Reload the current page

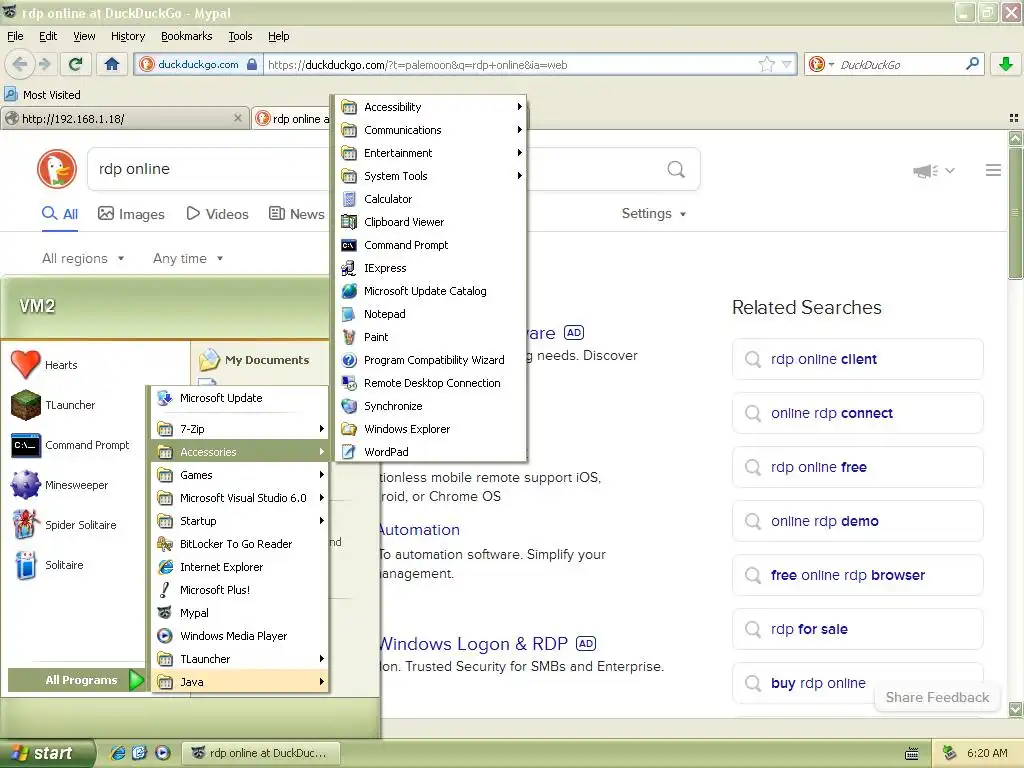[75, 64]
